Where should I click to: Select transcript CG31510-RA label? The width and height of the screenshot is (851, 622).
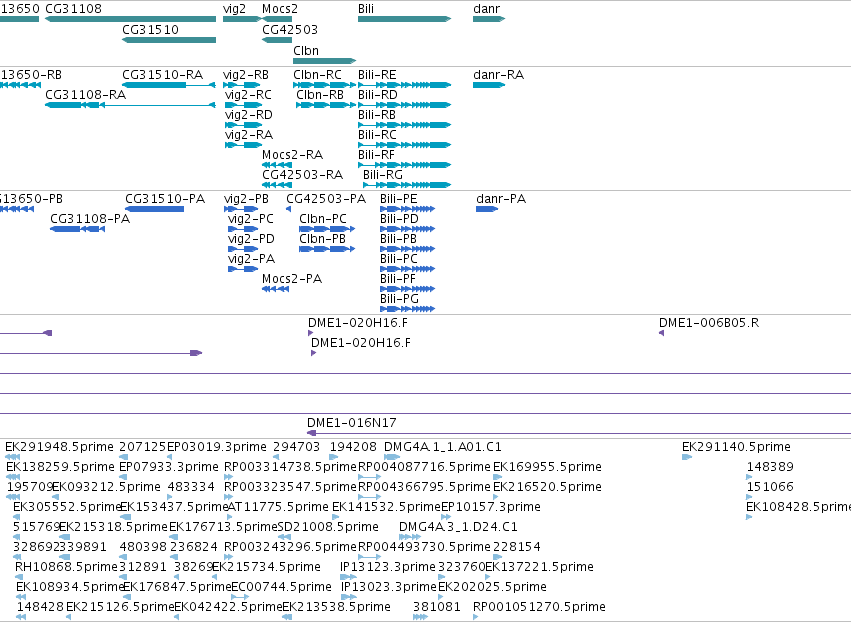point(162,74)
